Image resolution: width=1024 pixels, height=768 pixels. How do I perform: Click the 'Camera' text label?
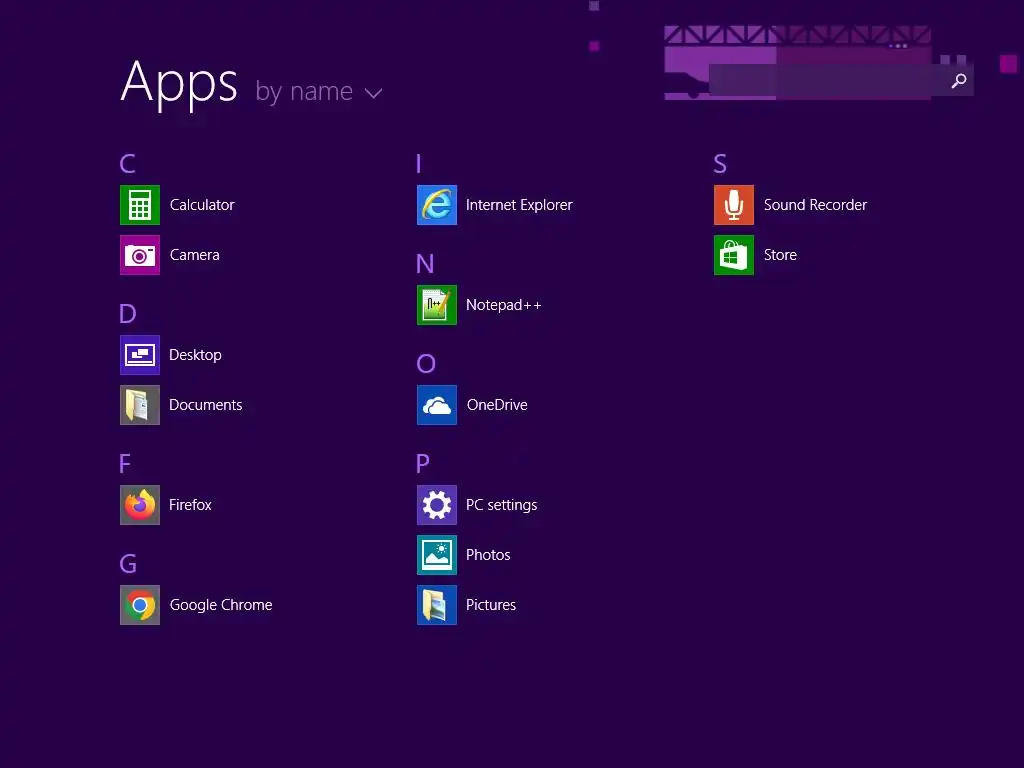pos(195,255)
